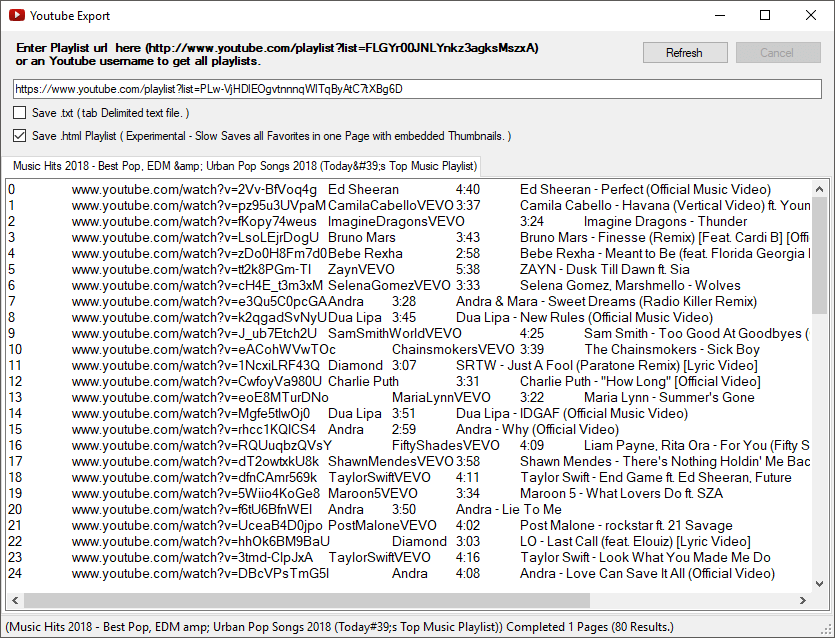Click the greyed-out Cancel button
The width and height of the screenshot is (835, 638).
777,53
